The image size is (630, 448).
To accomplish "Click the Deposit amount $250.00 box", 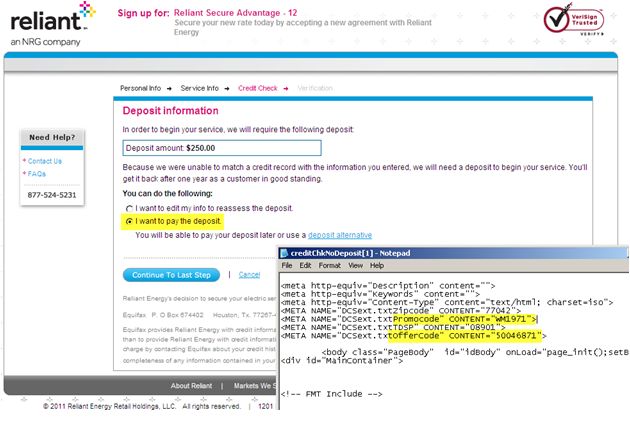I will point(222,148).
